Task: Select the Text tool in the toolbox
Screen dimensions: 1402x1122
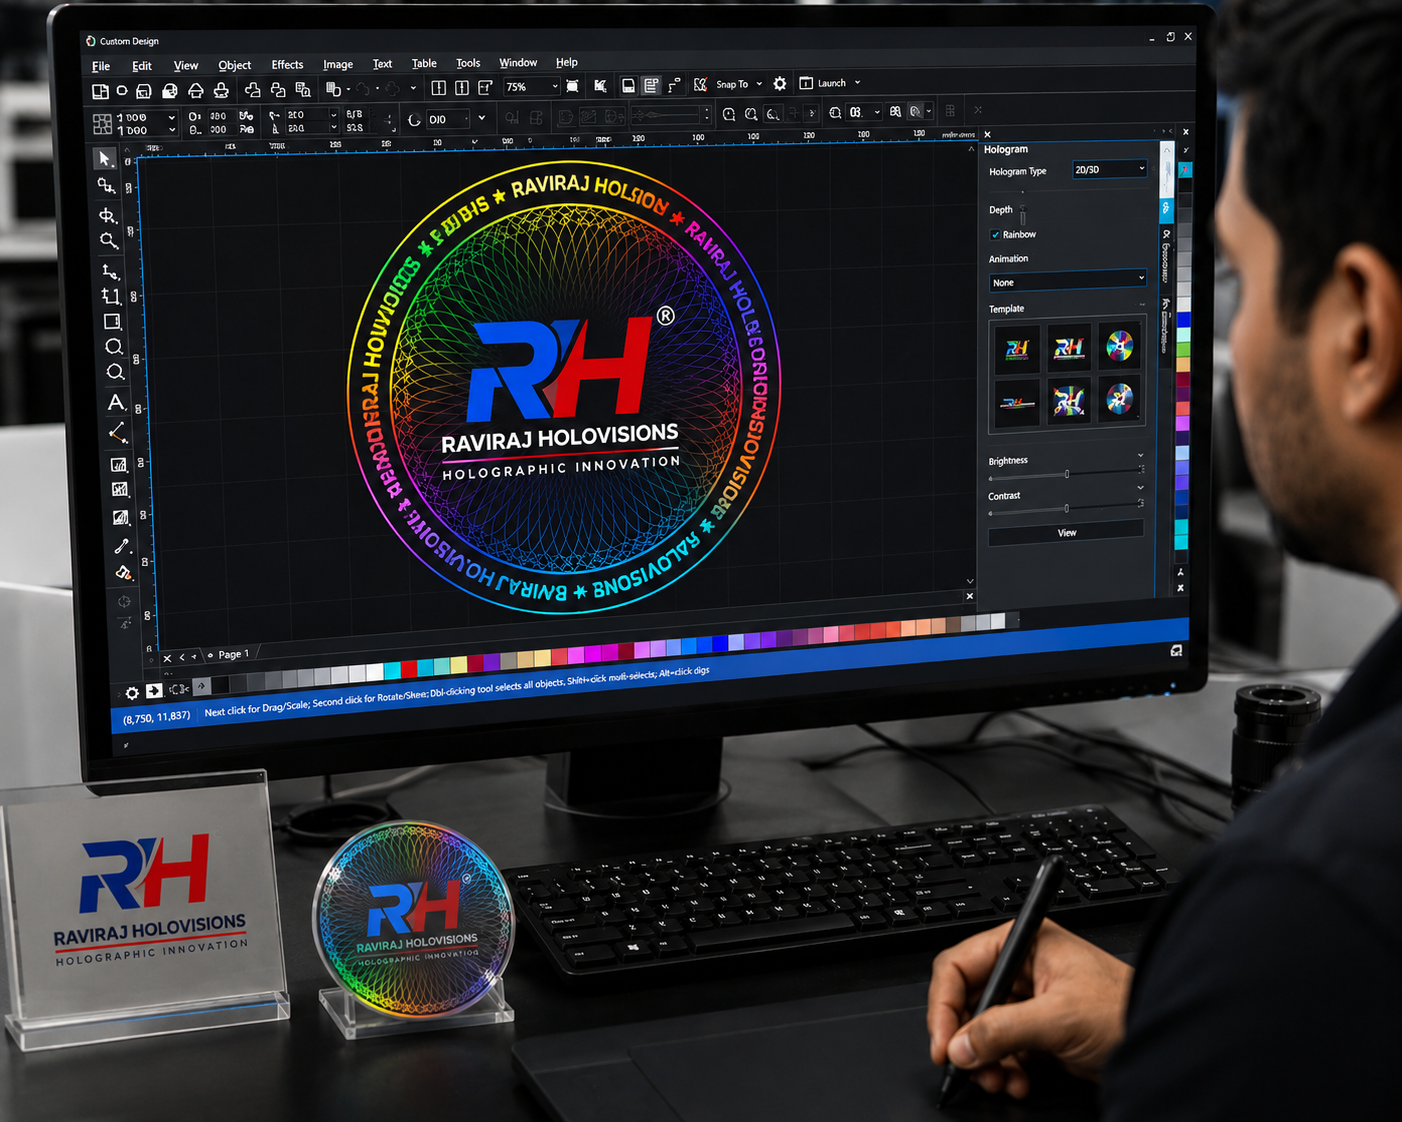Action: 116,402
